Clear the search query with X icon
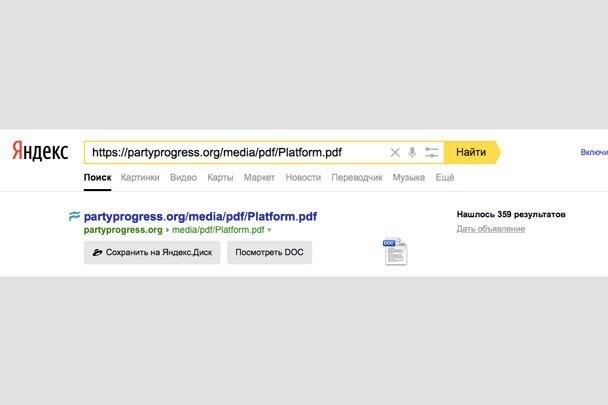The height and width of the screenshot is (405, 608). 395,152
